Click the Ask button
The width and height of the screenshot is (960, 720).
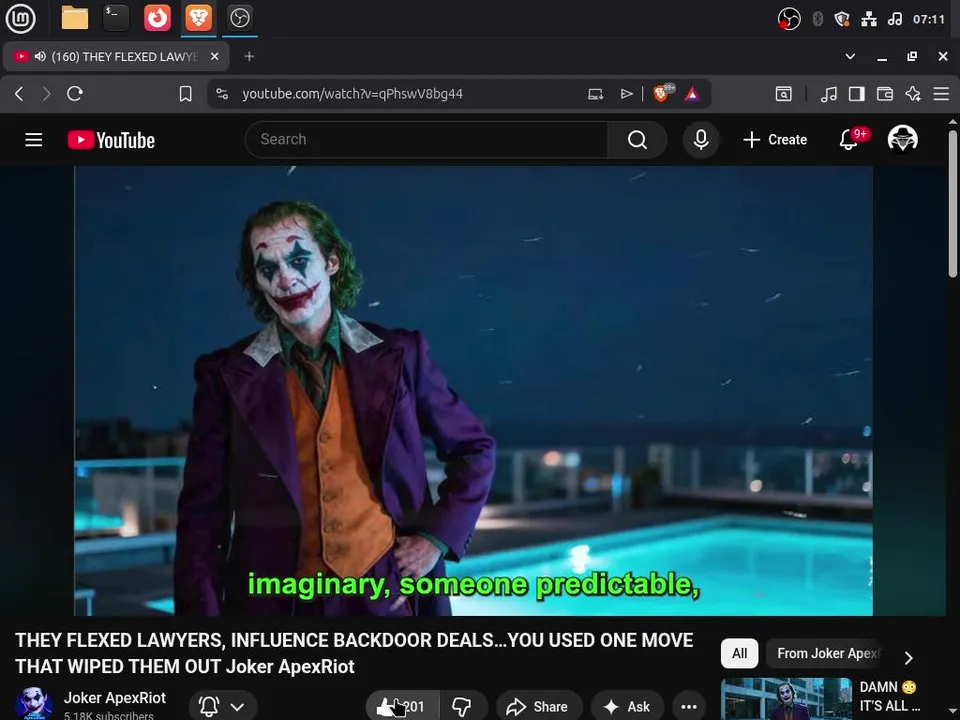point(628,707)
